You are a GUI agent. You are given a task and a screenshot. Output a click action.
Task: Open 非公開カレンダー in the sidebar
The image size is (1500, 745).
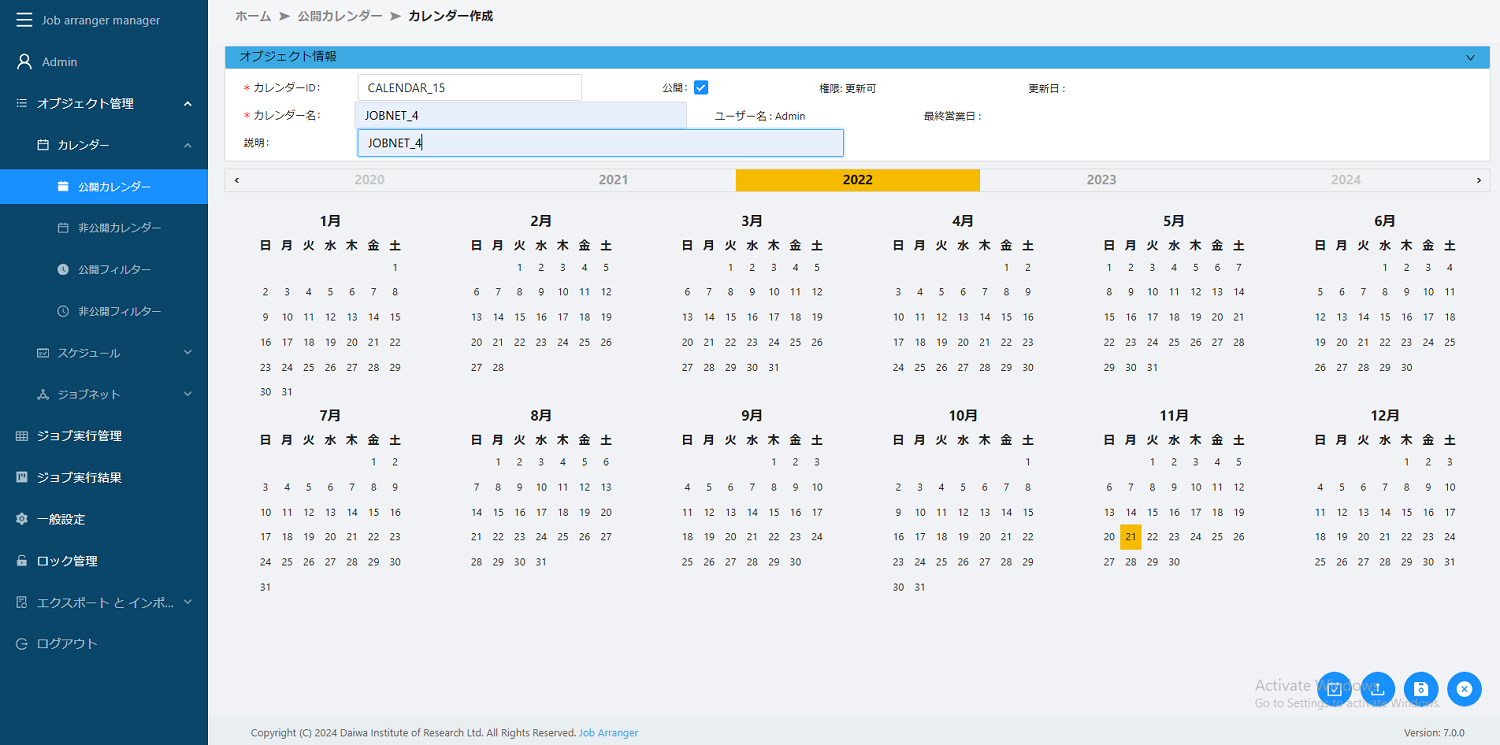[x=119, y=228]
